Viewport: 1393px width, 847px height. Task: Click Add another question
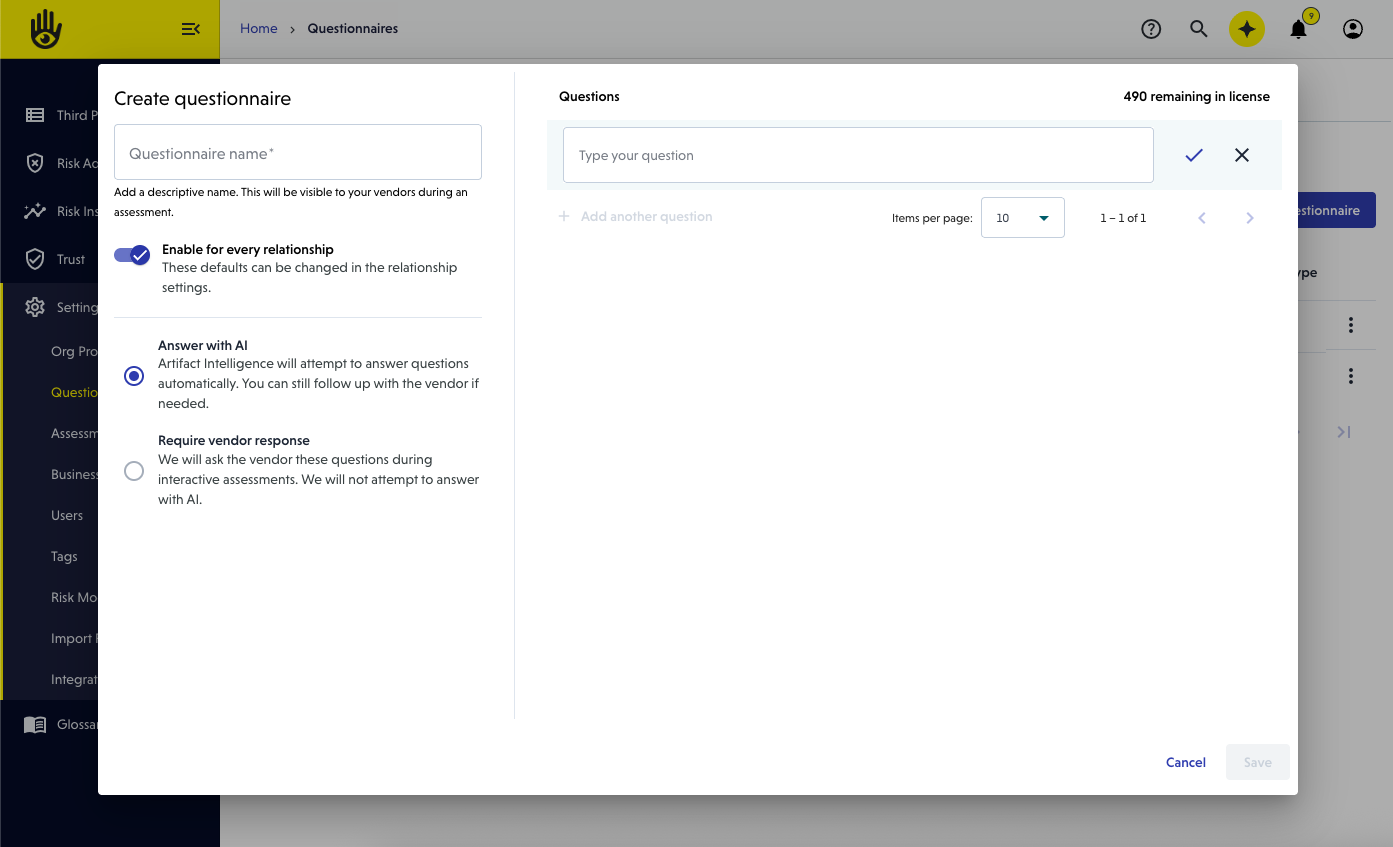tap(635, 216)
